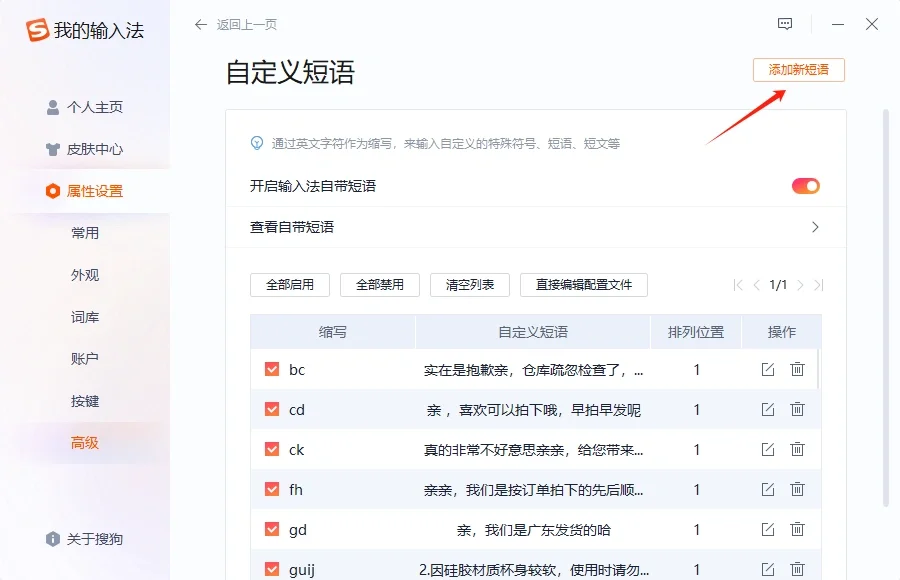Click the page vertical scrollbar
This screenshot has width=900, height=580.
(x=886, y=308)
